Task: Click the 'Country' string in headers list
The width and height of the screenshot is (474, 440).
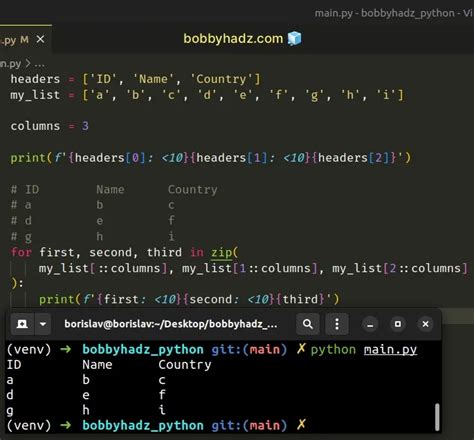Action: (222, 79)
